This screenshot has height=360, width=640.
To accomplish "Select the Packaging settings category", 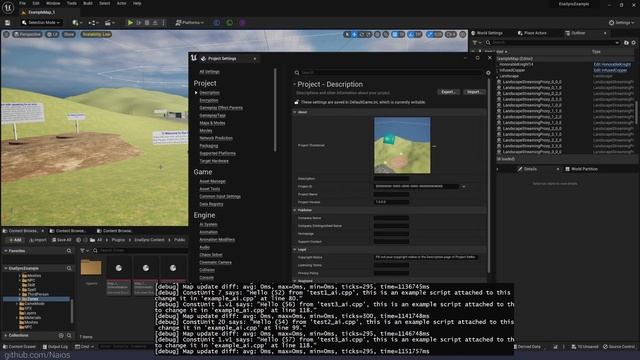I will point(209,146).
